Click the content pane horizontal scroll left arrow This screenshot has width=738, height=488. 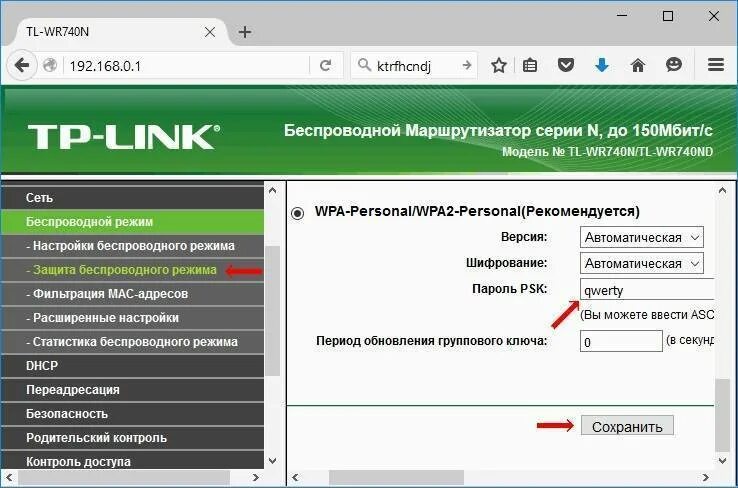click(295, 478)
